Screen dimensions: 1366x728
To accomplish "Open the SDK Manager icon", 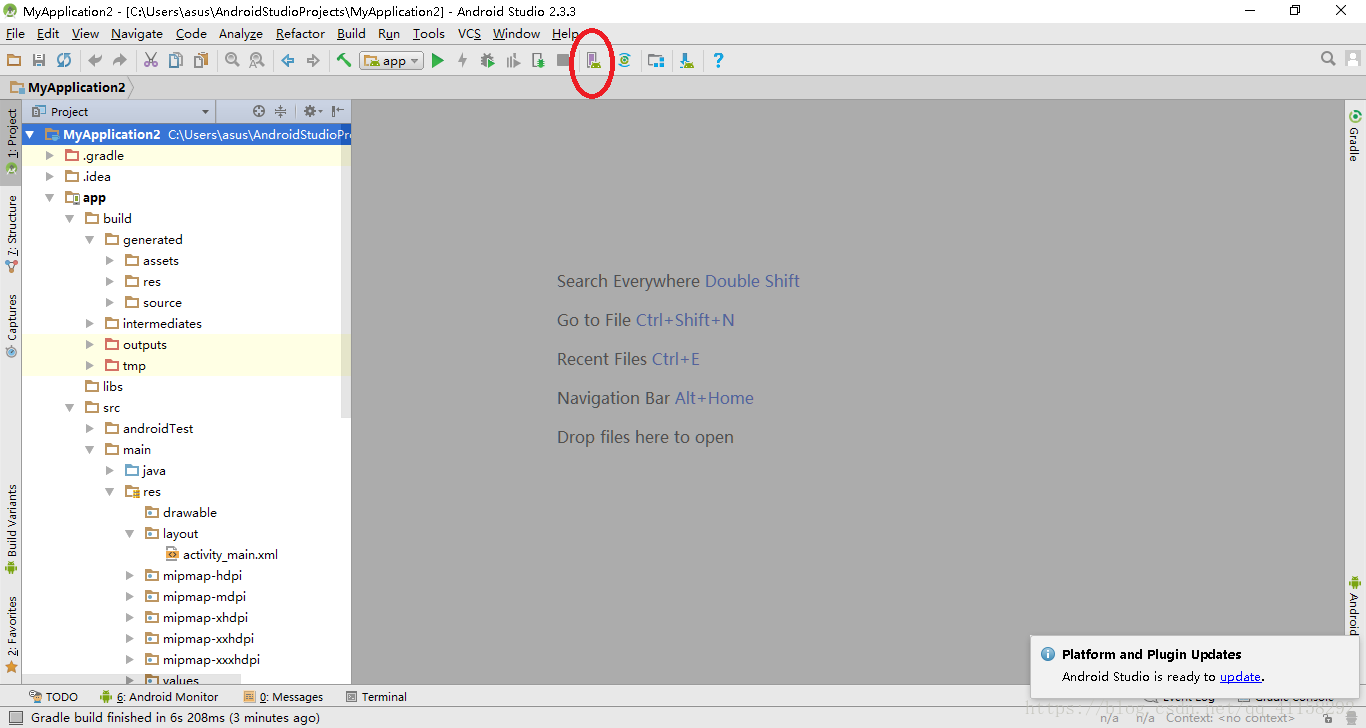I will (687, 60).
